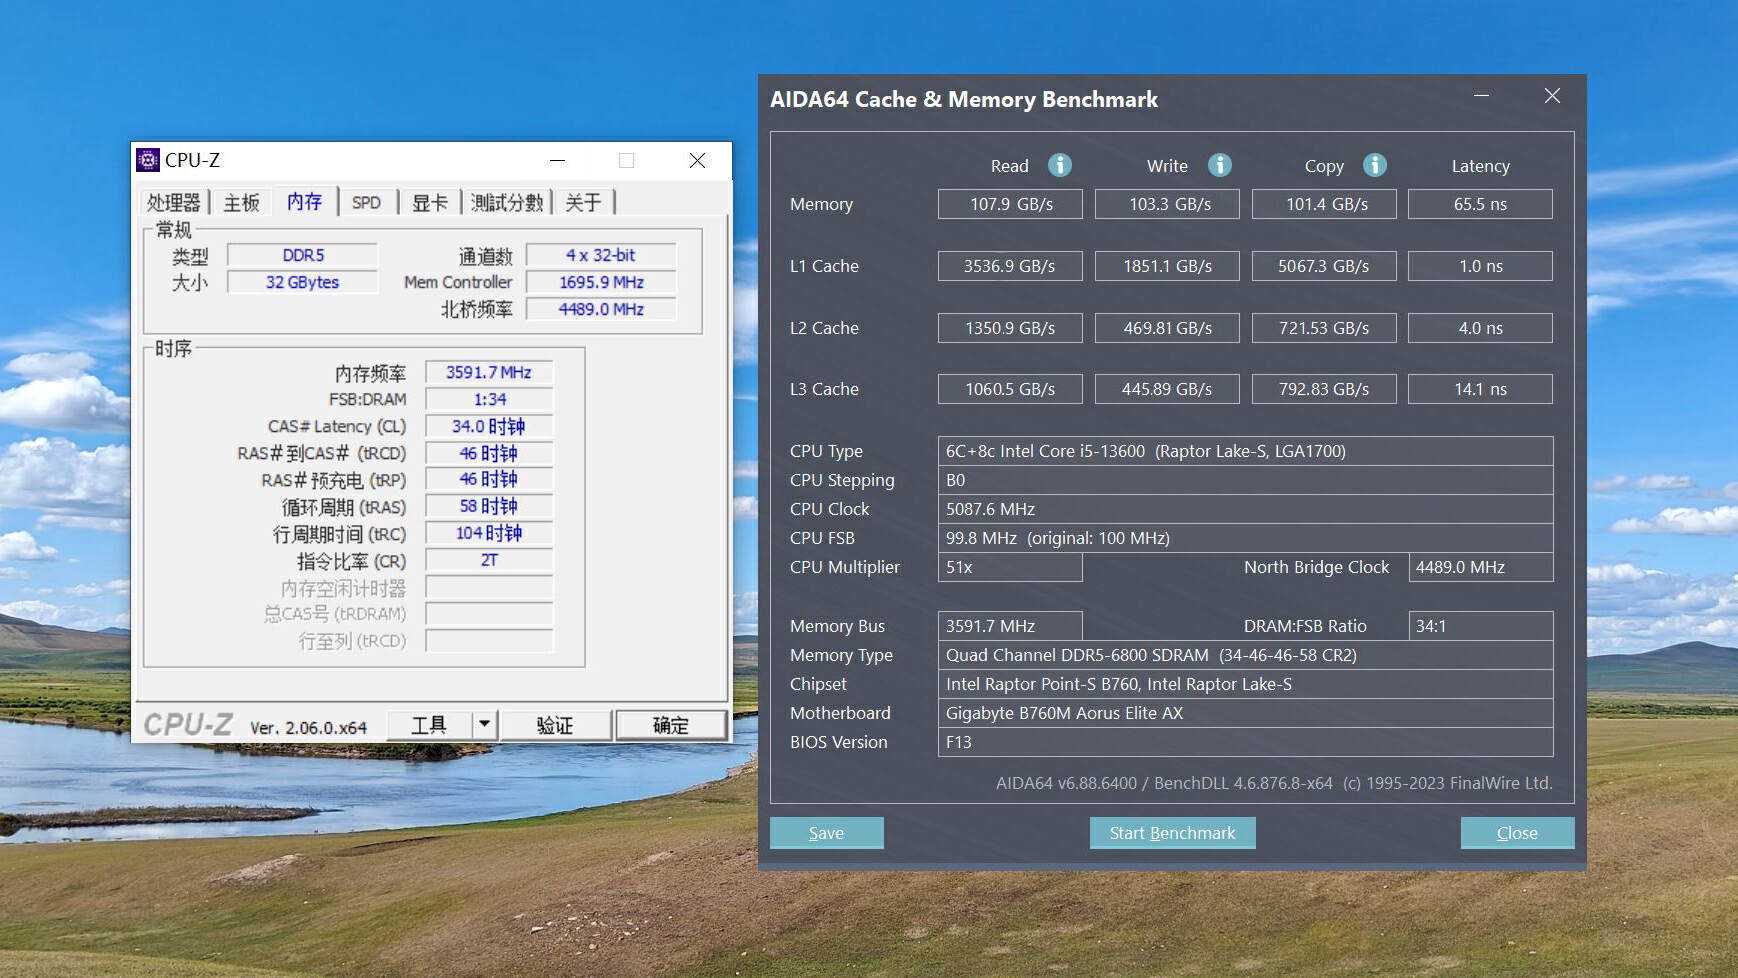Viewport: 1738px width, 978px height.
Task: Click the 工具 button in CPU-Z
Action: click(x=429, y=725)
